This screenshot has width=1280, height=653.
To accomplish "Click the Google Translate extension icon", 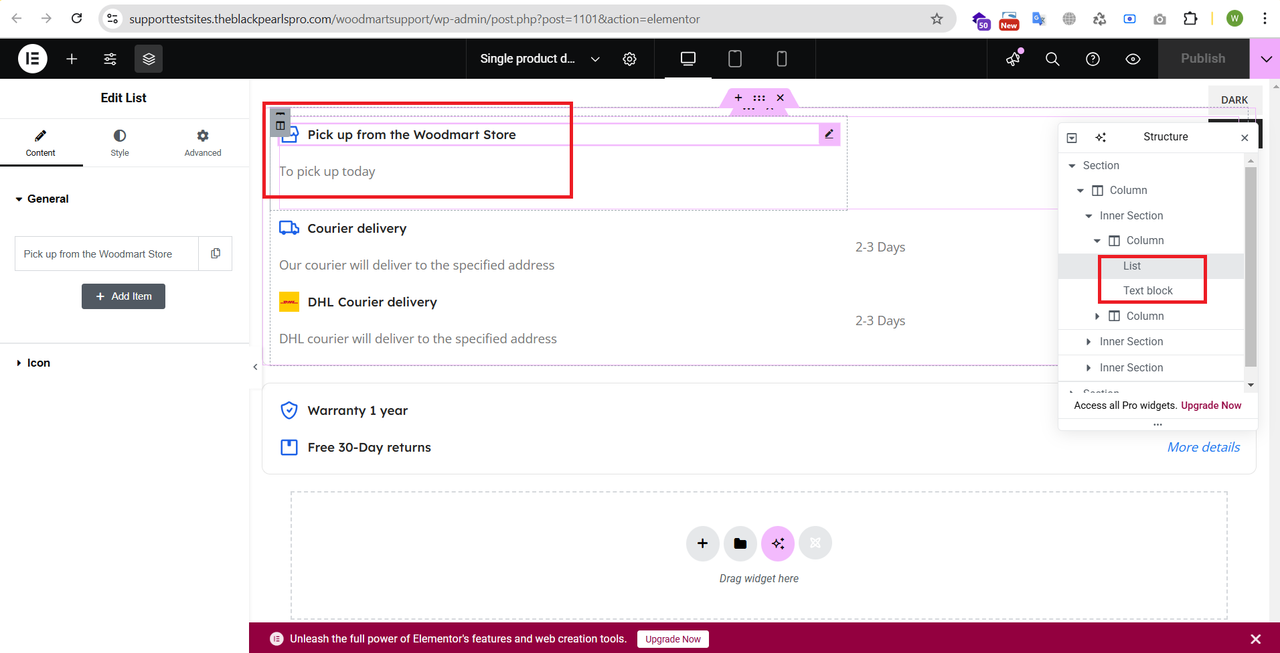I will (1039, 19).
